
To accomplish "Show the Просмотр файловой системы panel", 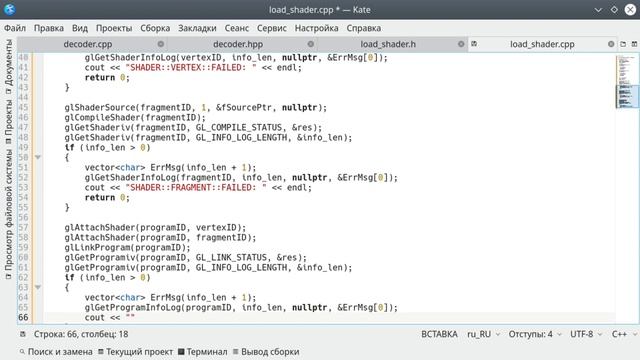I will 8,214.
